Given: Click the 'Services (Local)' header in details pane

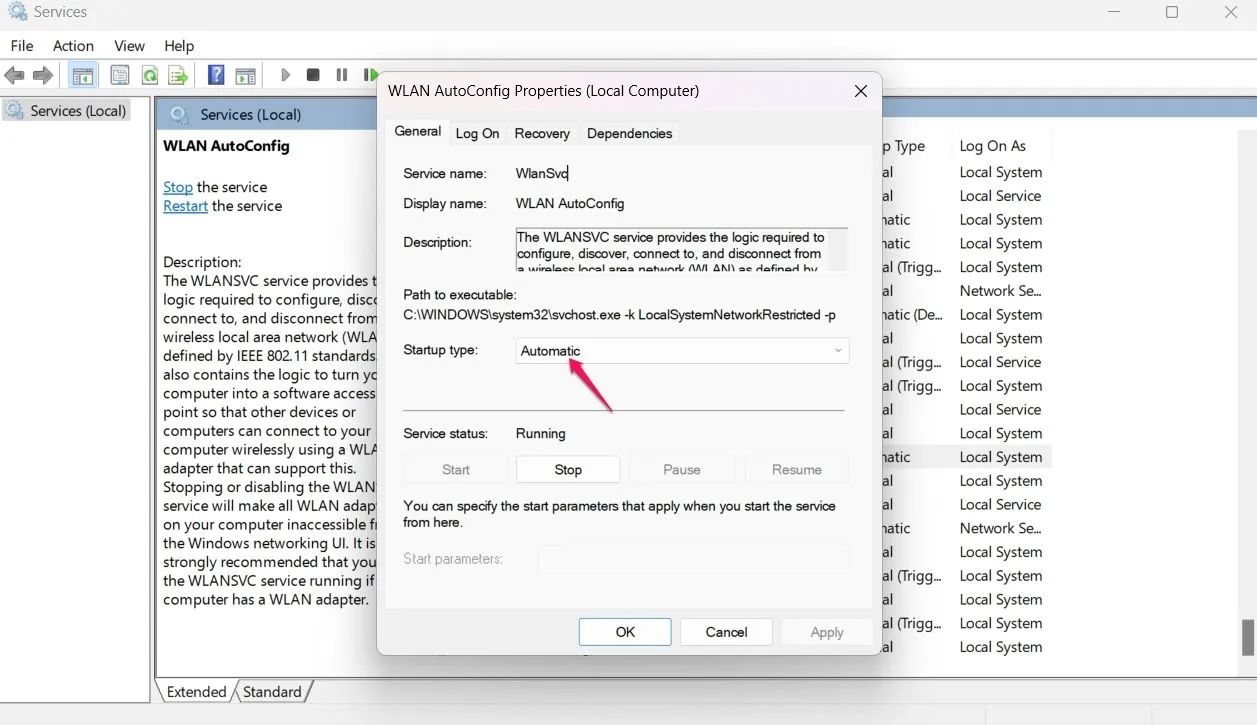Looking at the screenshot, I should tap(251, 115).
